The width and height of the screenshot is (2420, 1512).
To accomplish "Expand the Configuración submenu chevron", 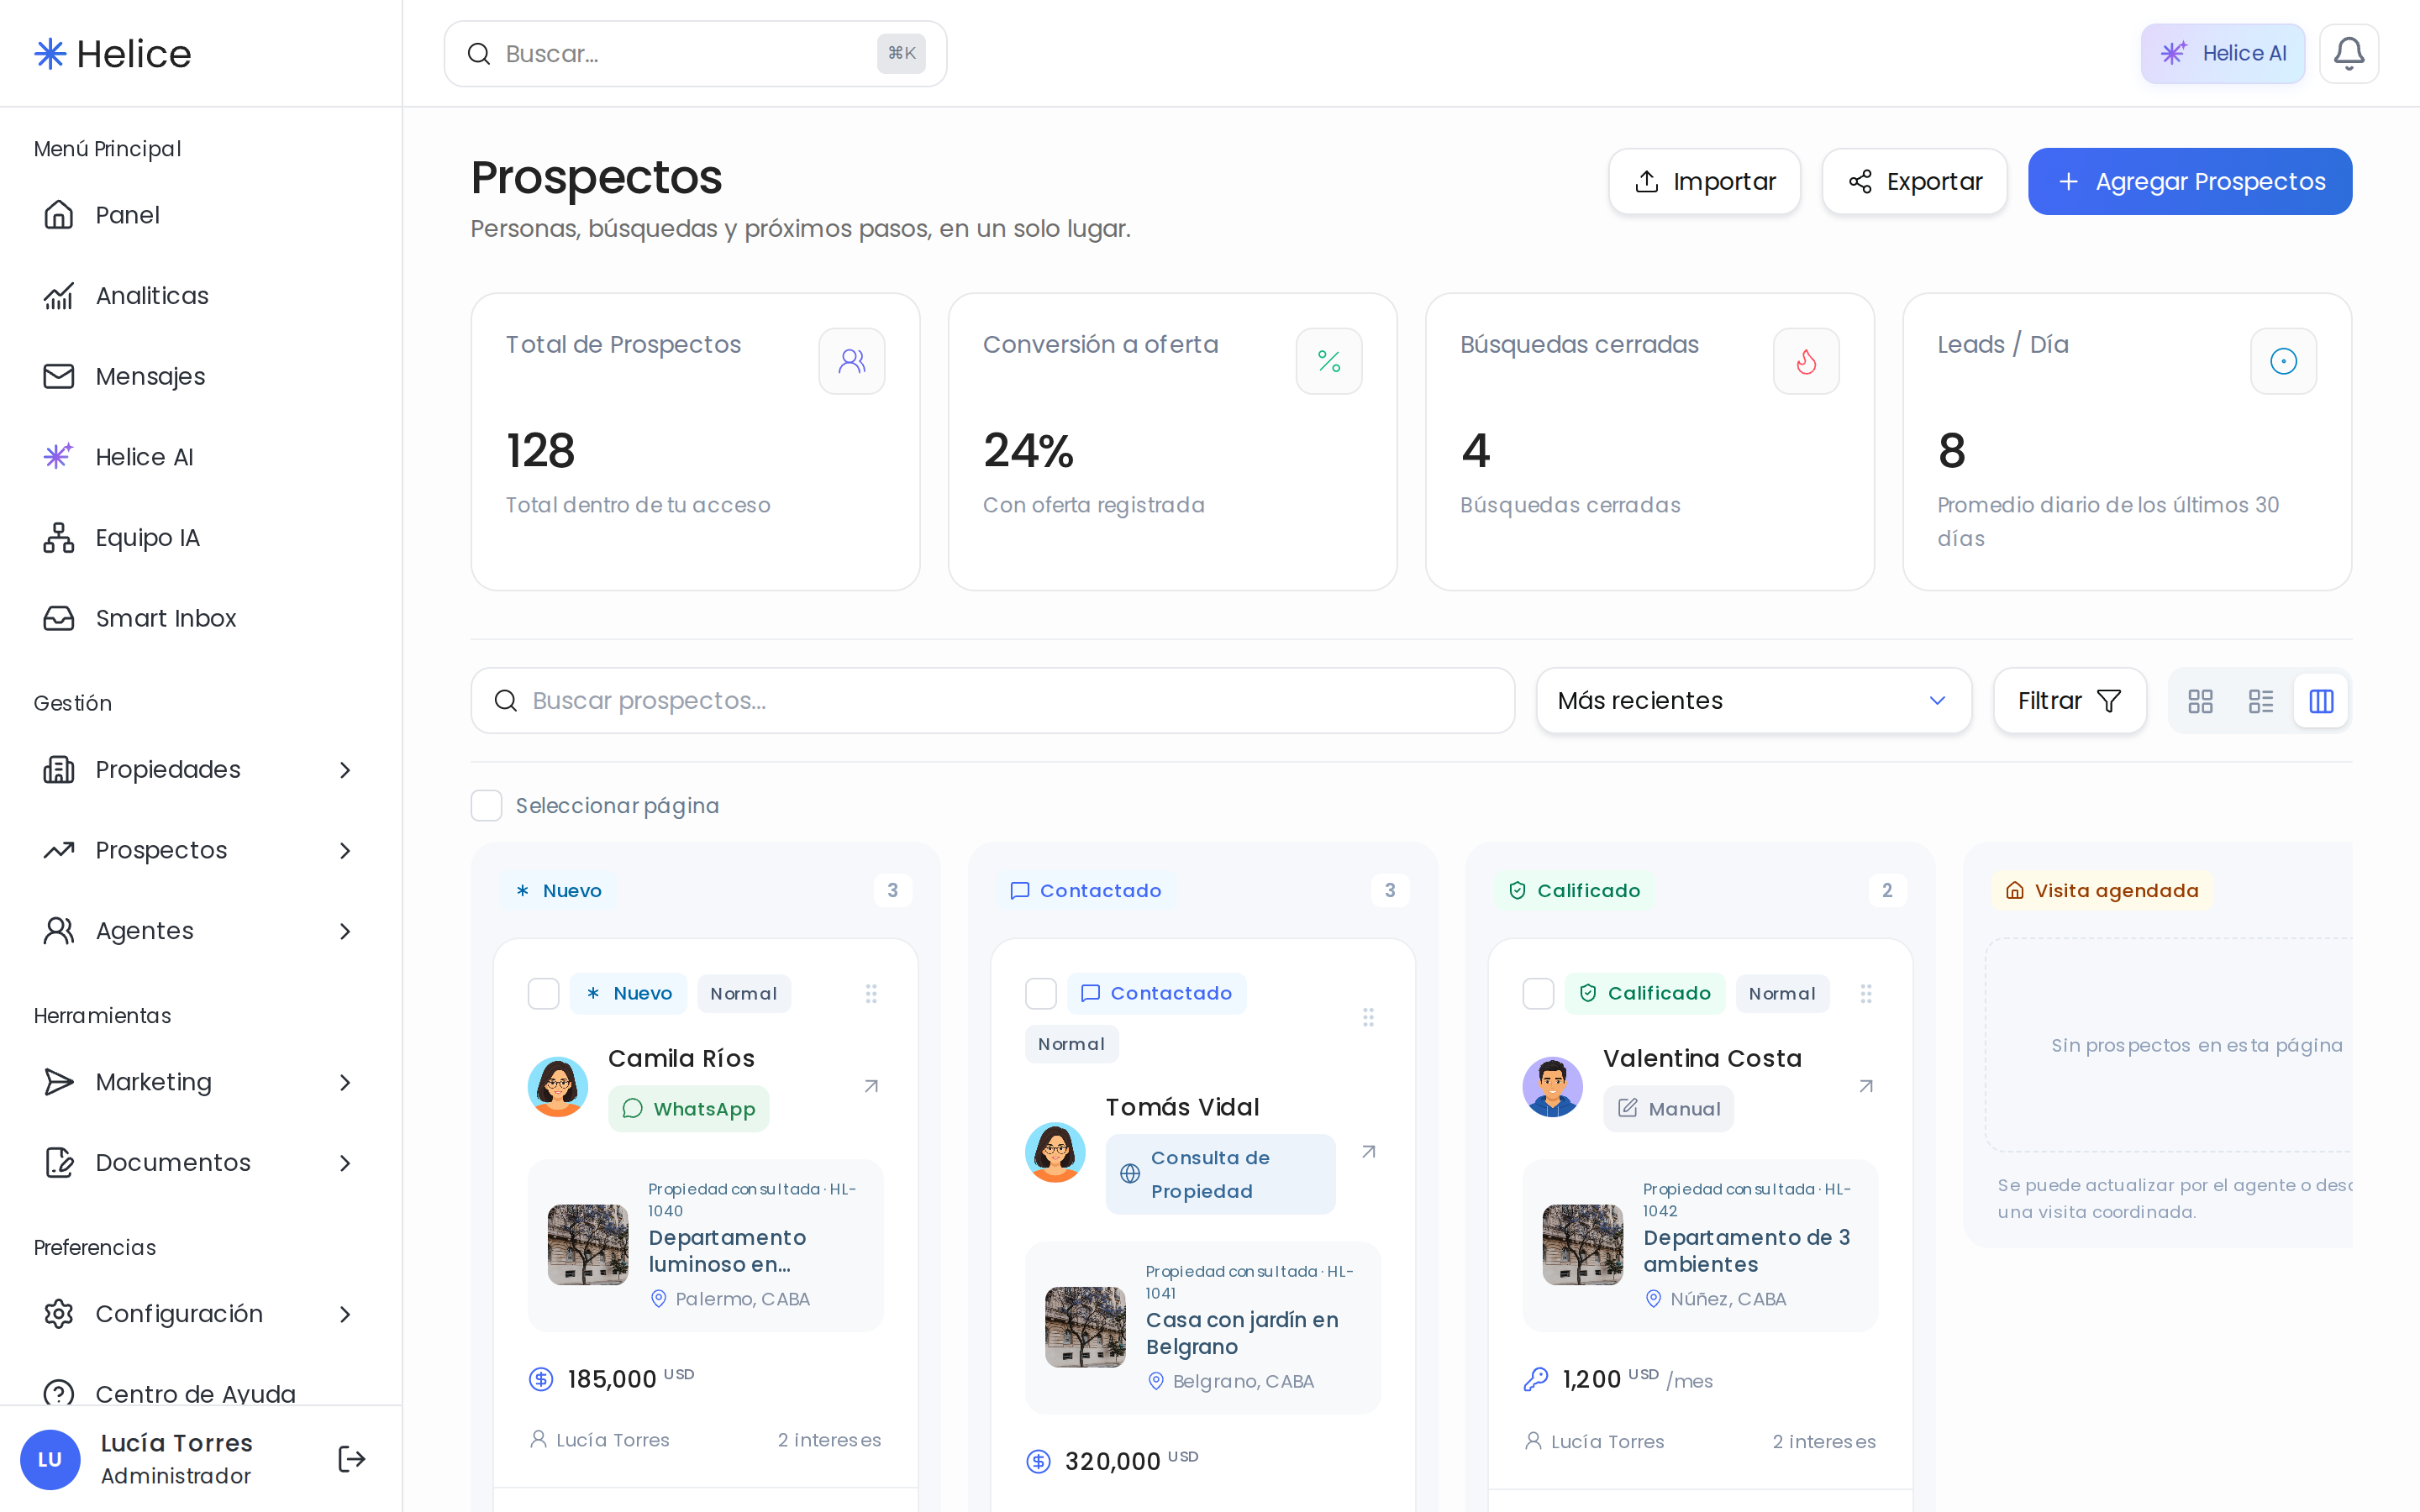I will [x=345, y=1314].
